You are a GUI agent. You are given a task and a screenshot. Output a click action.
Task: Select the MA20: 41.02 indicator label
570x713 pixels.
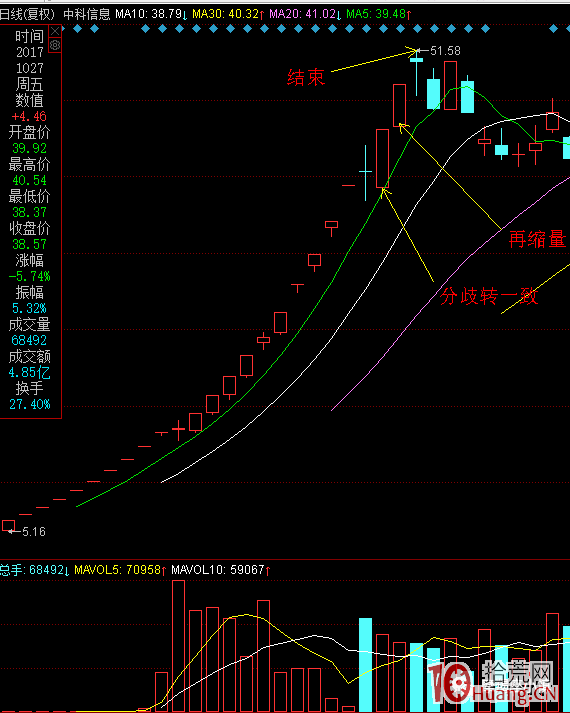tap(305, 14)
